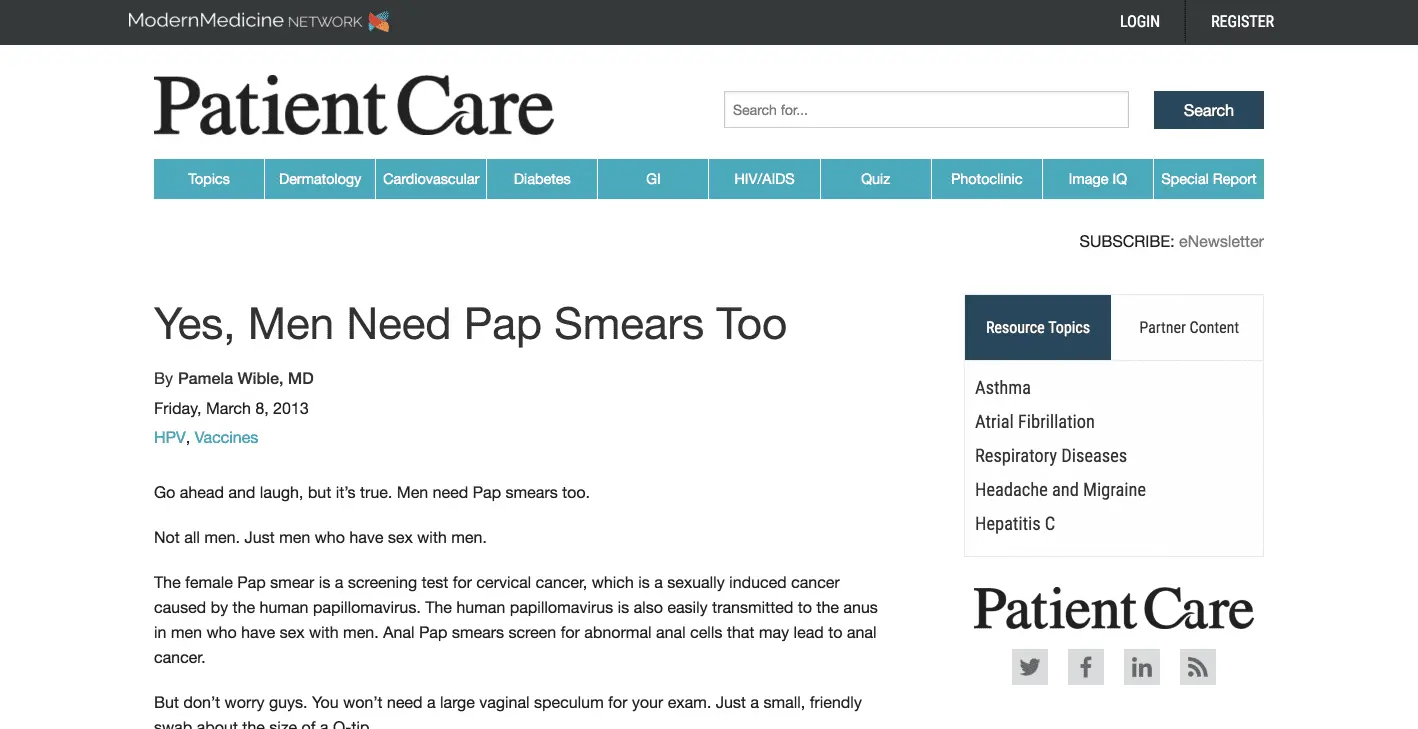The width and height of the screenshot is (1418, 729).
Task: Open the Atrial Fibrillation resource topic
Action: click(x=1034, y=422)
